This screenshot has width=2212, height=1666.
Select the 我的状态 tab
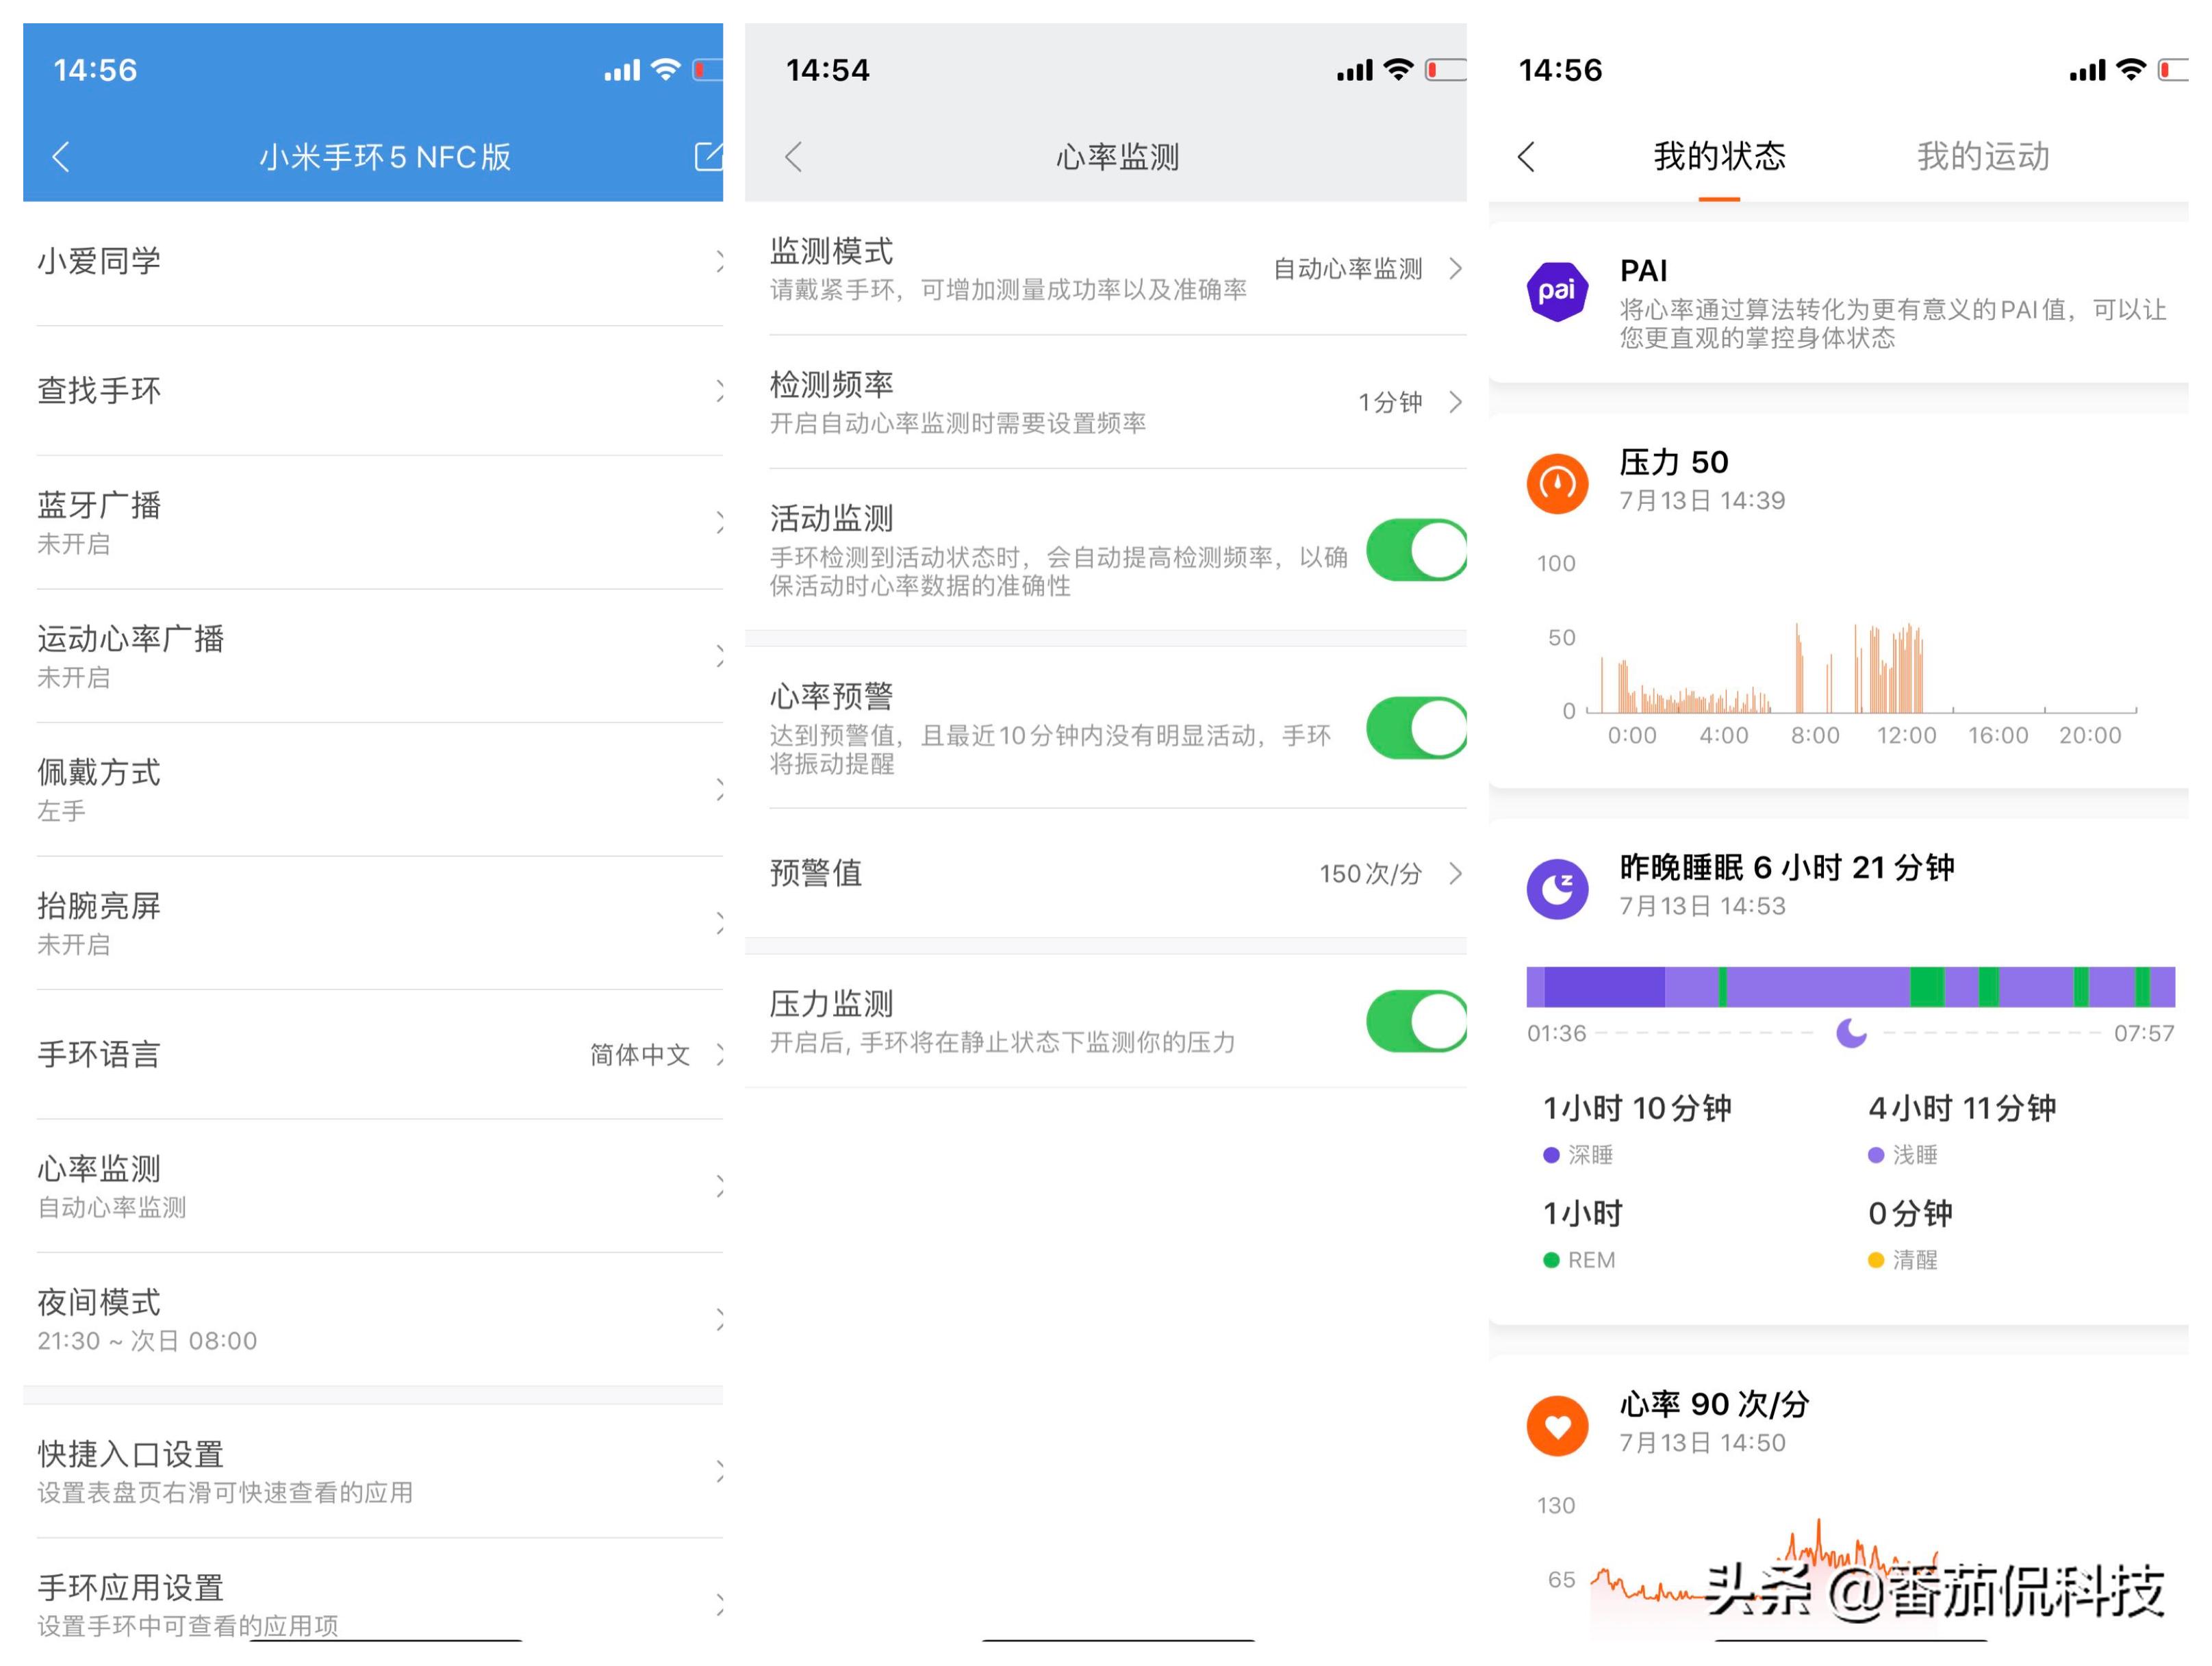pos(1718,157)
